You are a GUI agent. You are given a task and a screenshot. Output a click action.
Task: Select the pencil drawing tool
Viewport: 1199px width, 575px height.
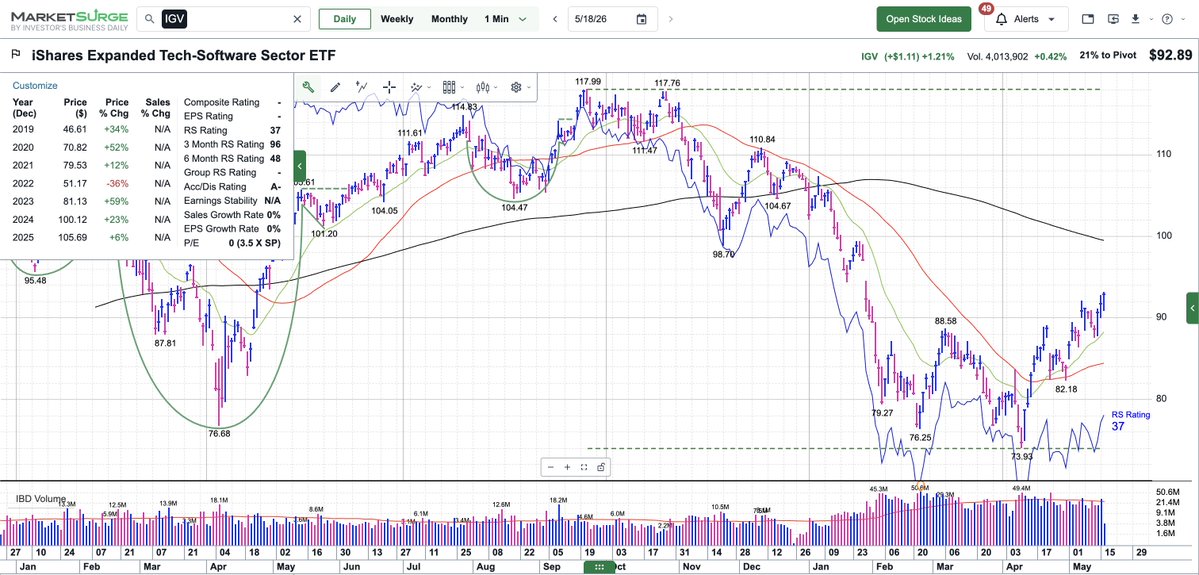pyautogui.click(x=335, y=87)
